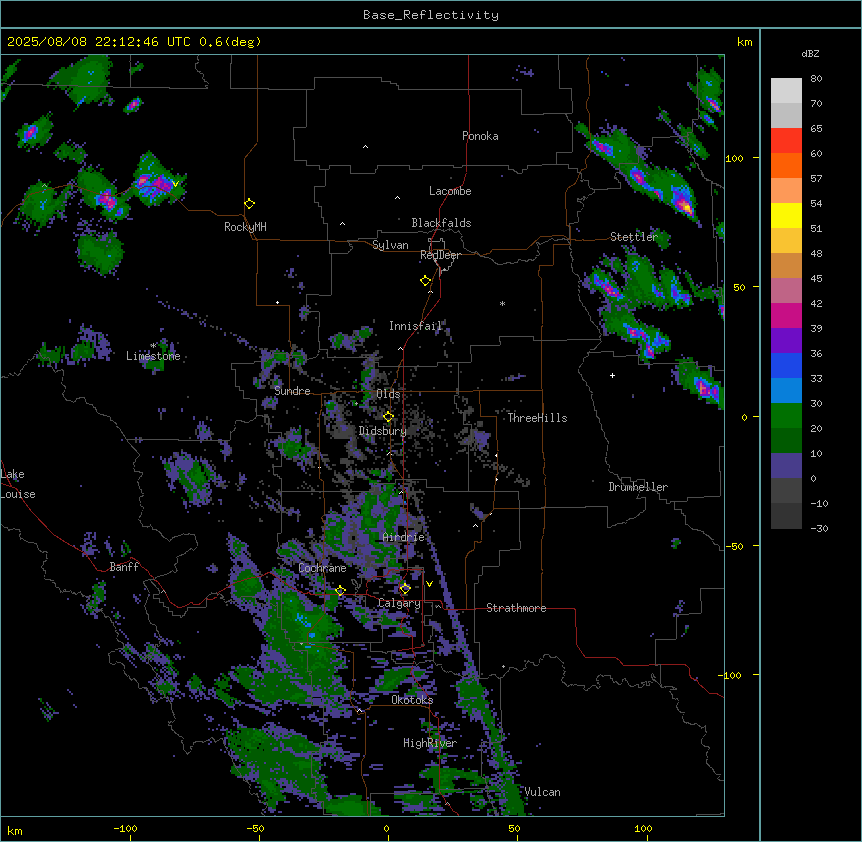
Task: Click the white plus marker north of Drumheller
Action: pyautogui.click(x=612, y=375)
